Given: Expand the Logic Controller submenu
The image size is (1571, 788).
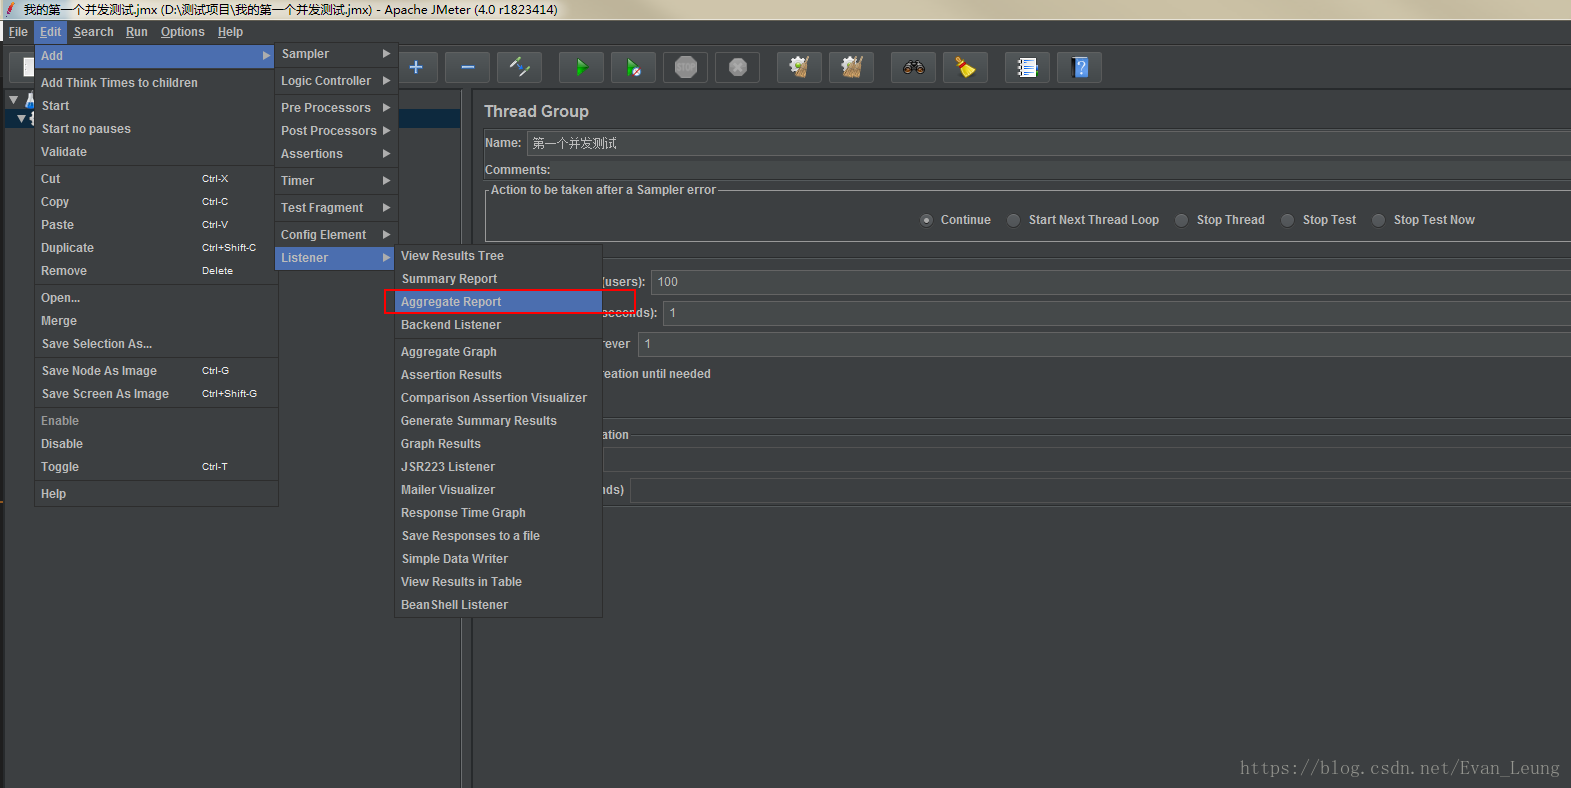Looking at the screenshot, I should pyautogui.click(x=336, y=81).
